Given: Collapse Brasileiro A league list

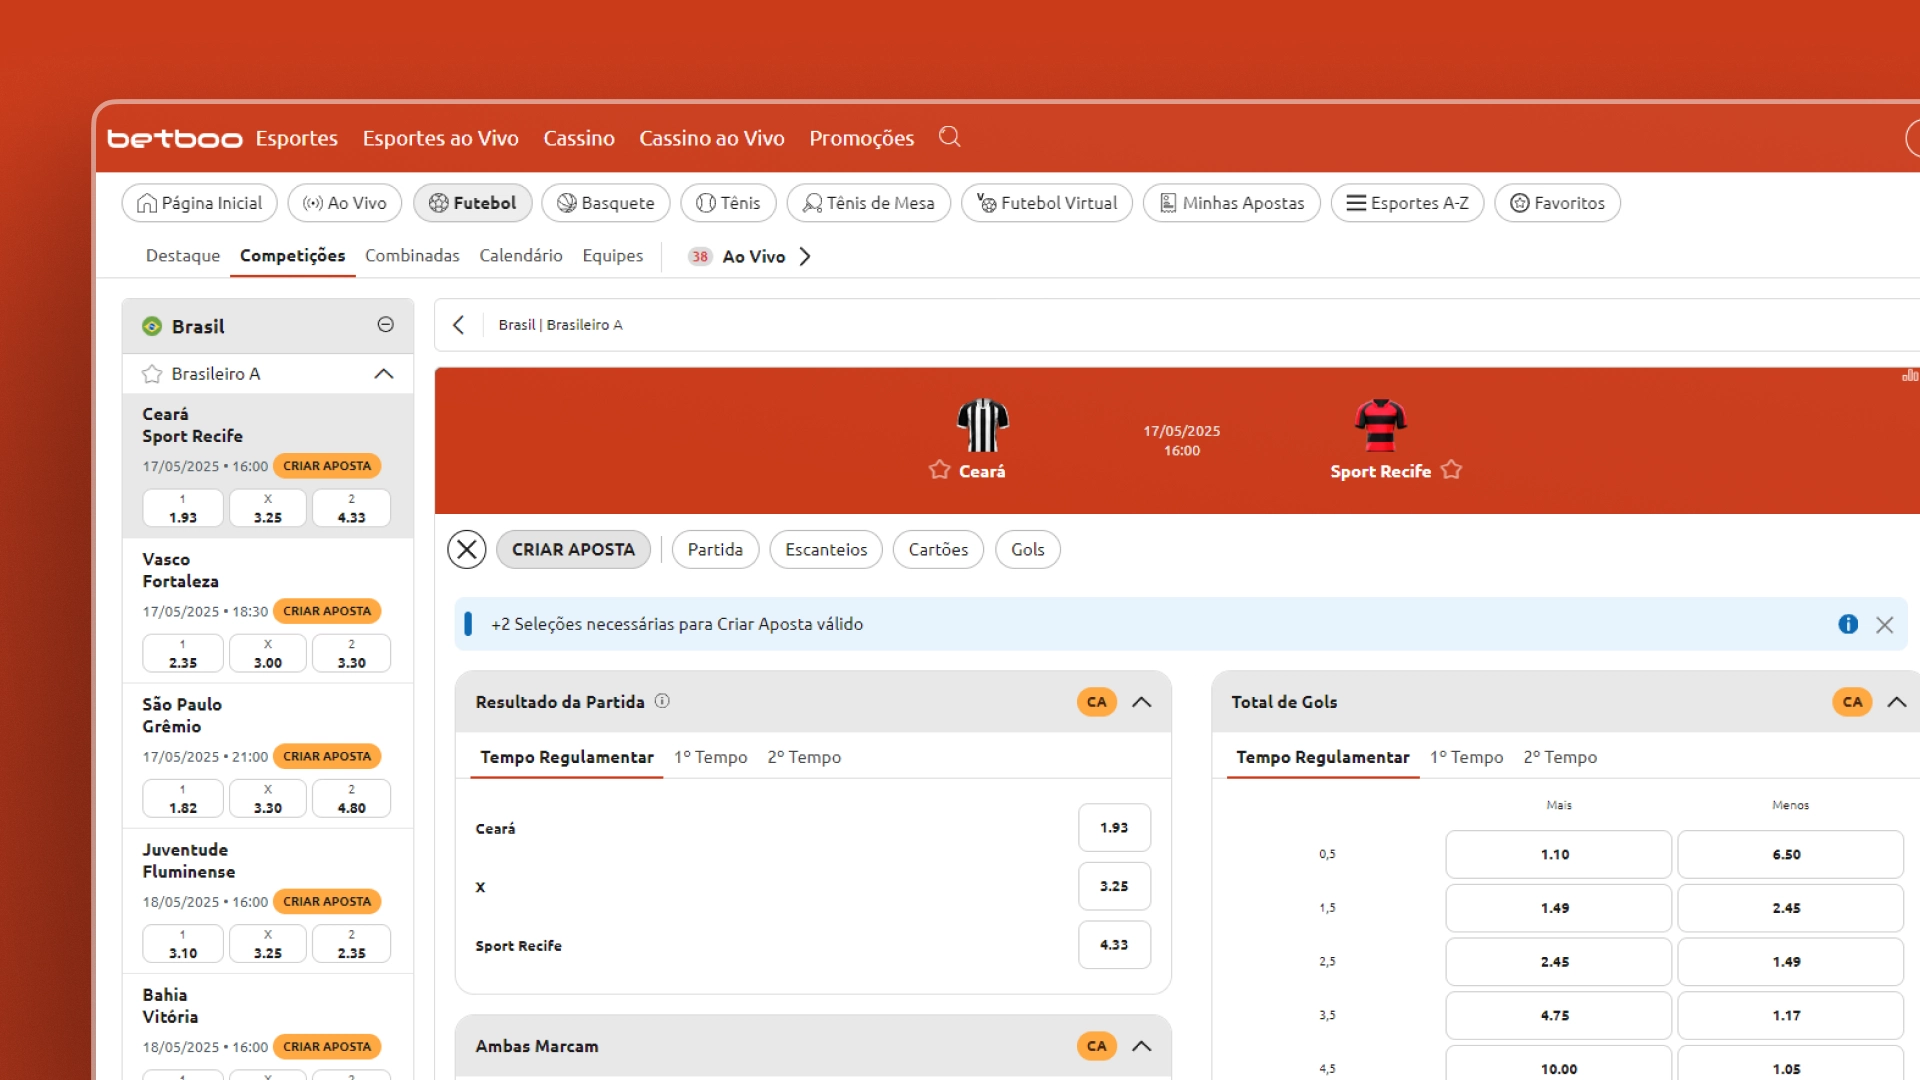Looking at the screenshot, I should coord(384,374).
